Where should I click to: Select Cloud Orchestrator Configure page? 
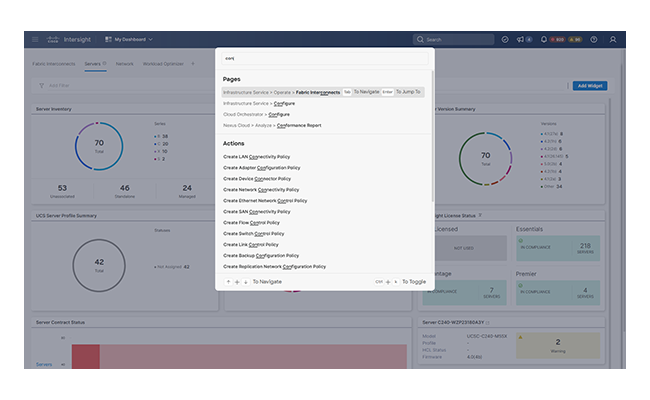pos(256,114)
